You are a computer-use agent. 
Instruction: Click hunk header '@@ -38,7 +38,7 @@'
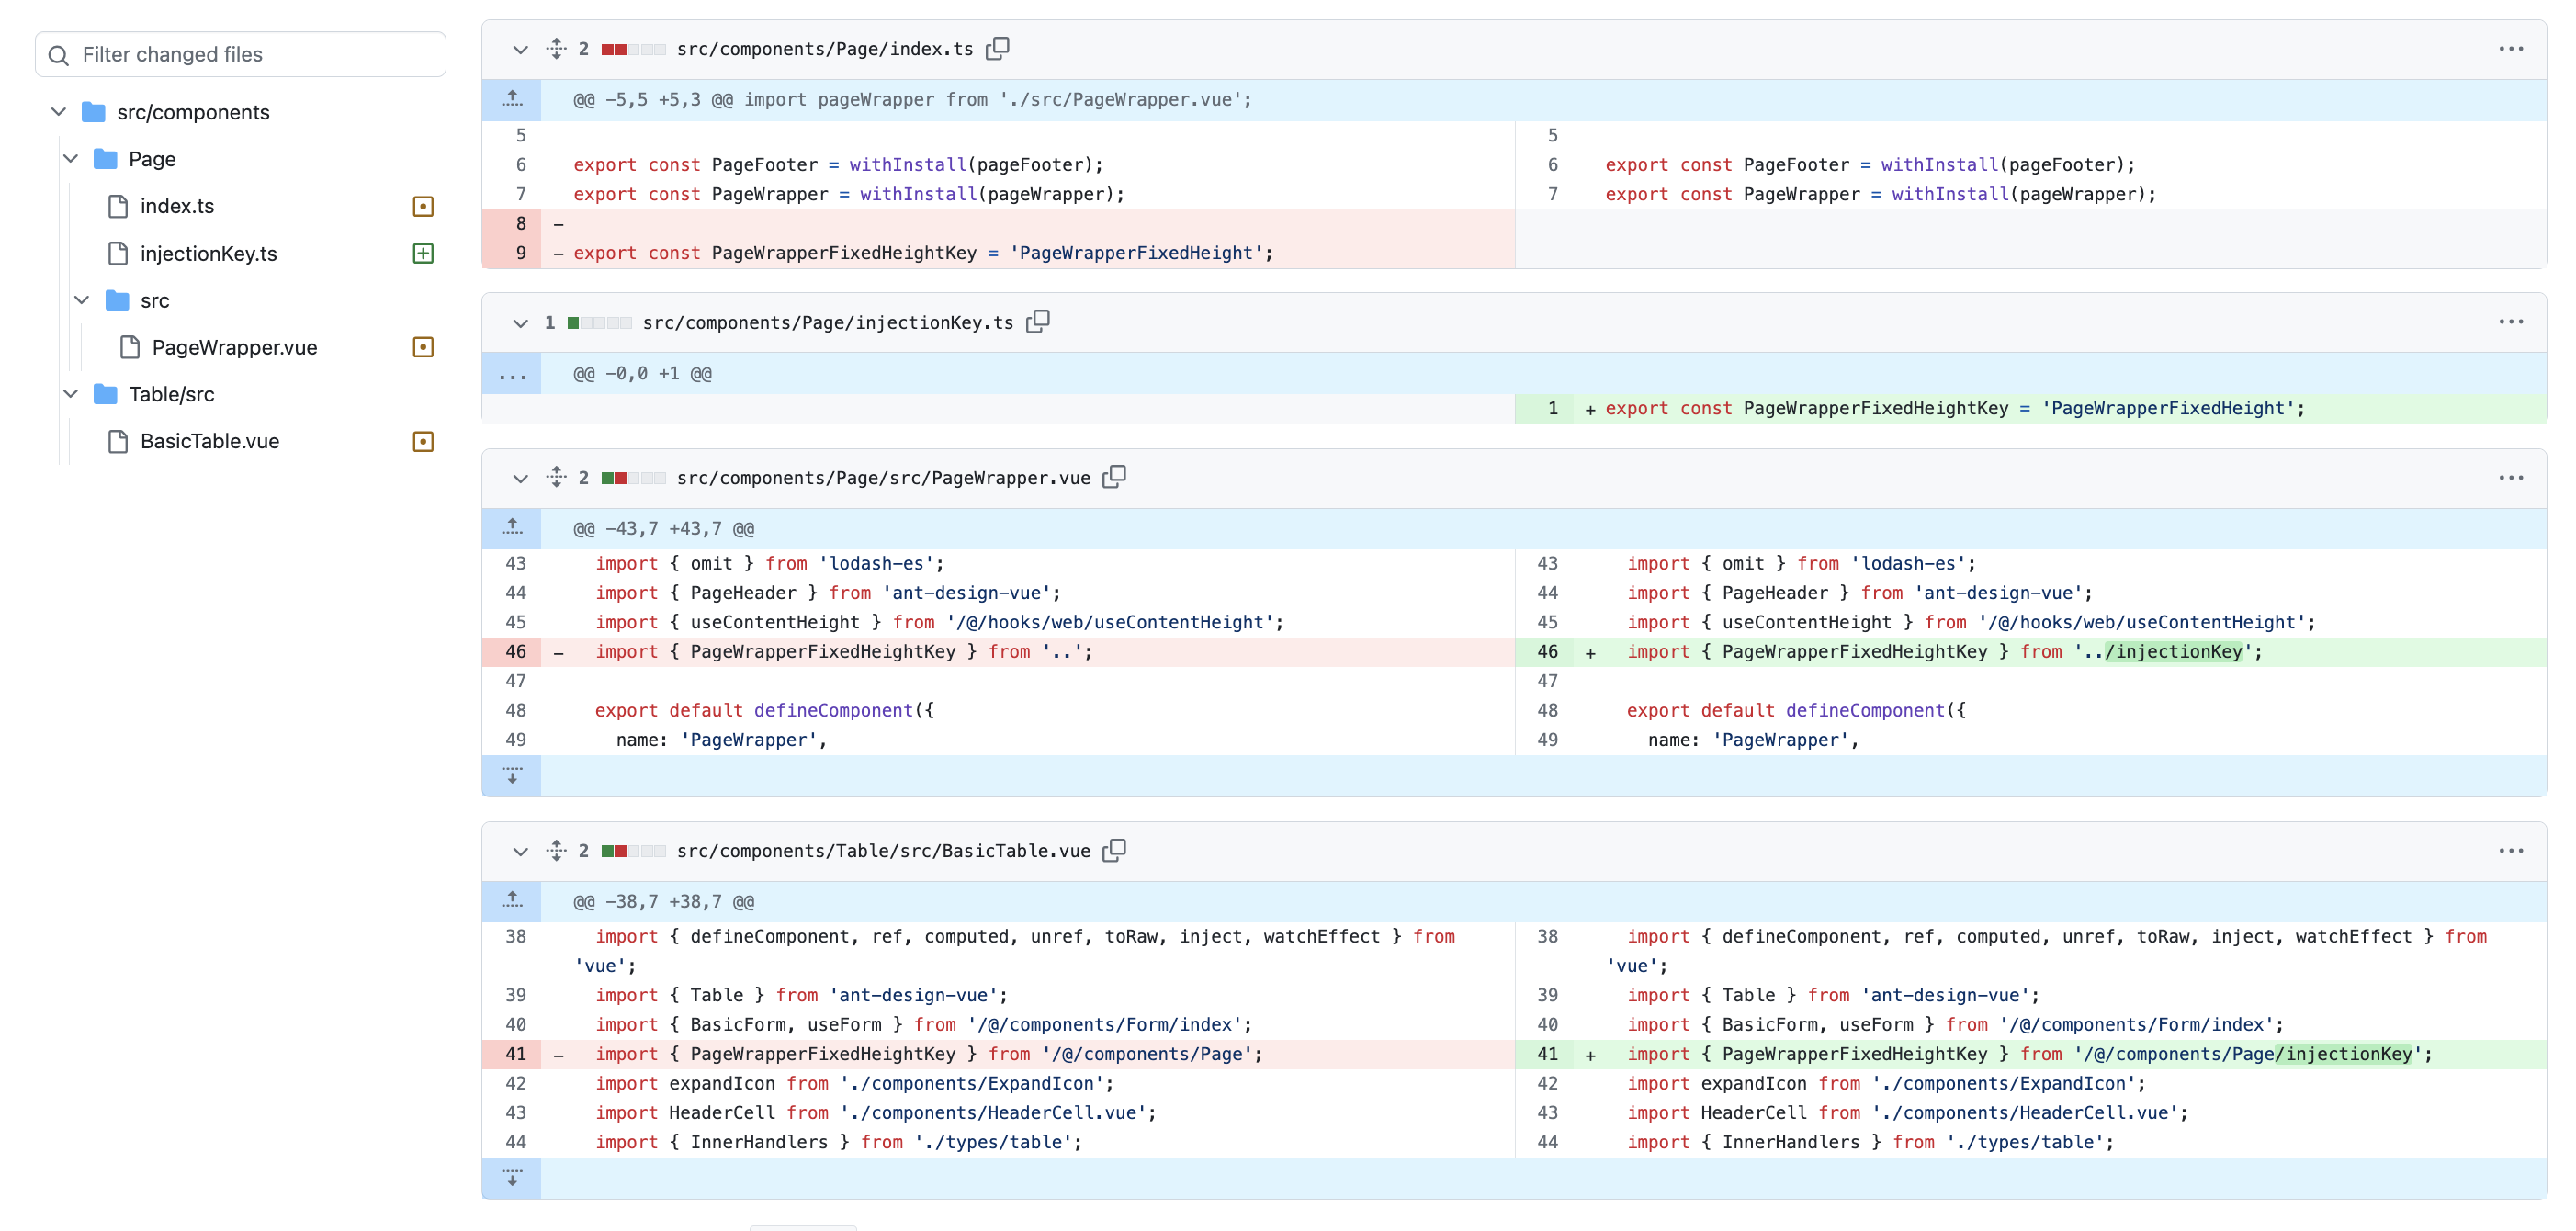pyautogui.click(x=664, y=901)
